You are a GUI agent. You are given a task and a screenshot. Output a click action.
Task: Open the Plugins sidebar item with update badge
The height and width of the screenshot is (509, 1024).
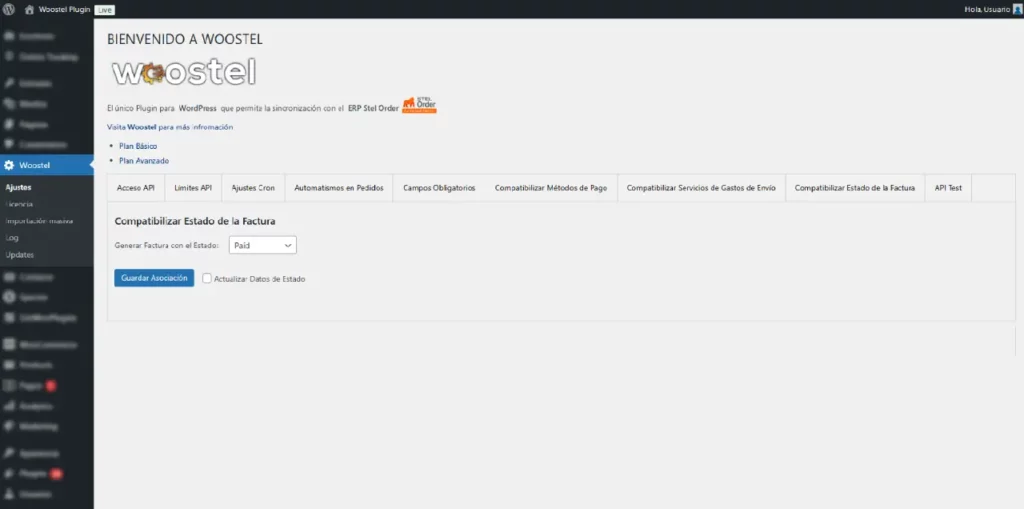[x=47, y=474]
